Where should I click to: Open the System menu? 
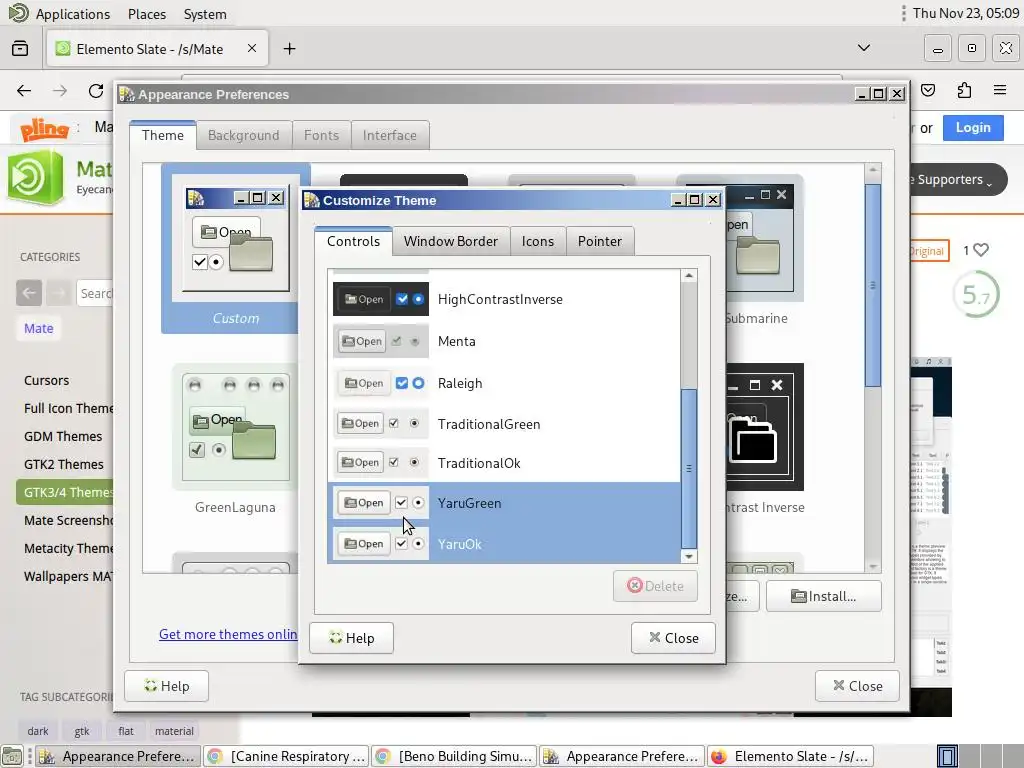(x=205, y=14)
